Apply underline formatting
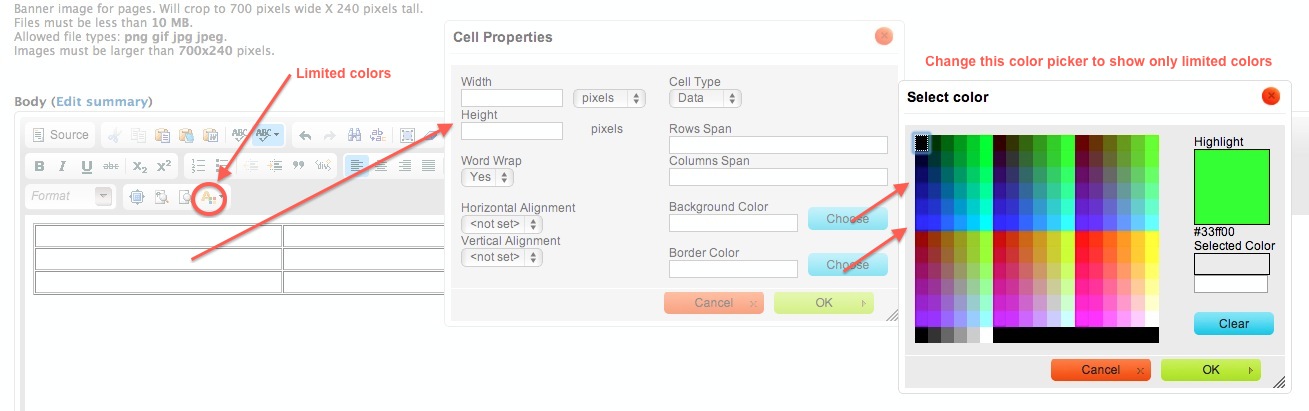Image resolution: width=1309 pixels, height=411 pixels. [87, 166]
